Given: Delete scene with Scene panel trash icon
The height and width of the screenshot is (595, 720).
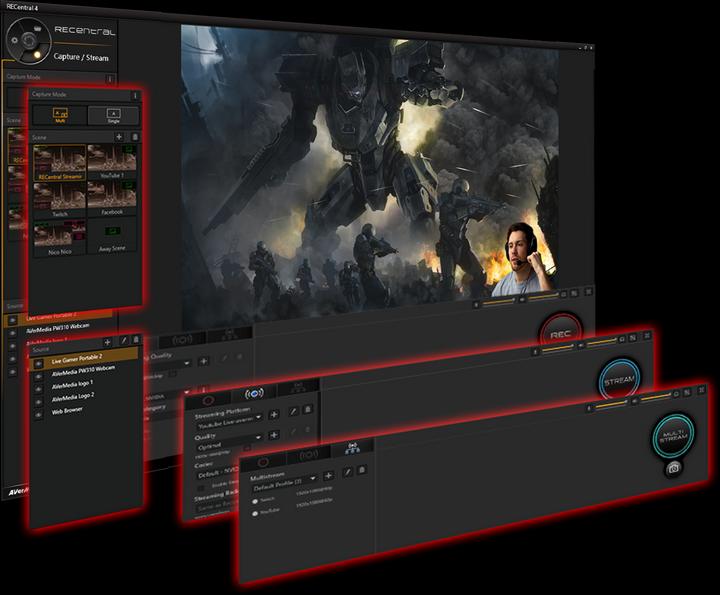Looking at the screenshot, I should tap(135, 137).
